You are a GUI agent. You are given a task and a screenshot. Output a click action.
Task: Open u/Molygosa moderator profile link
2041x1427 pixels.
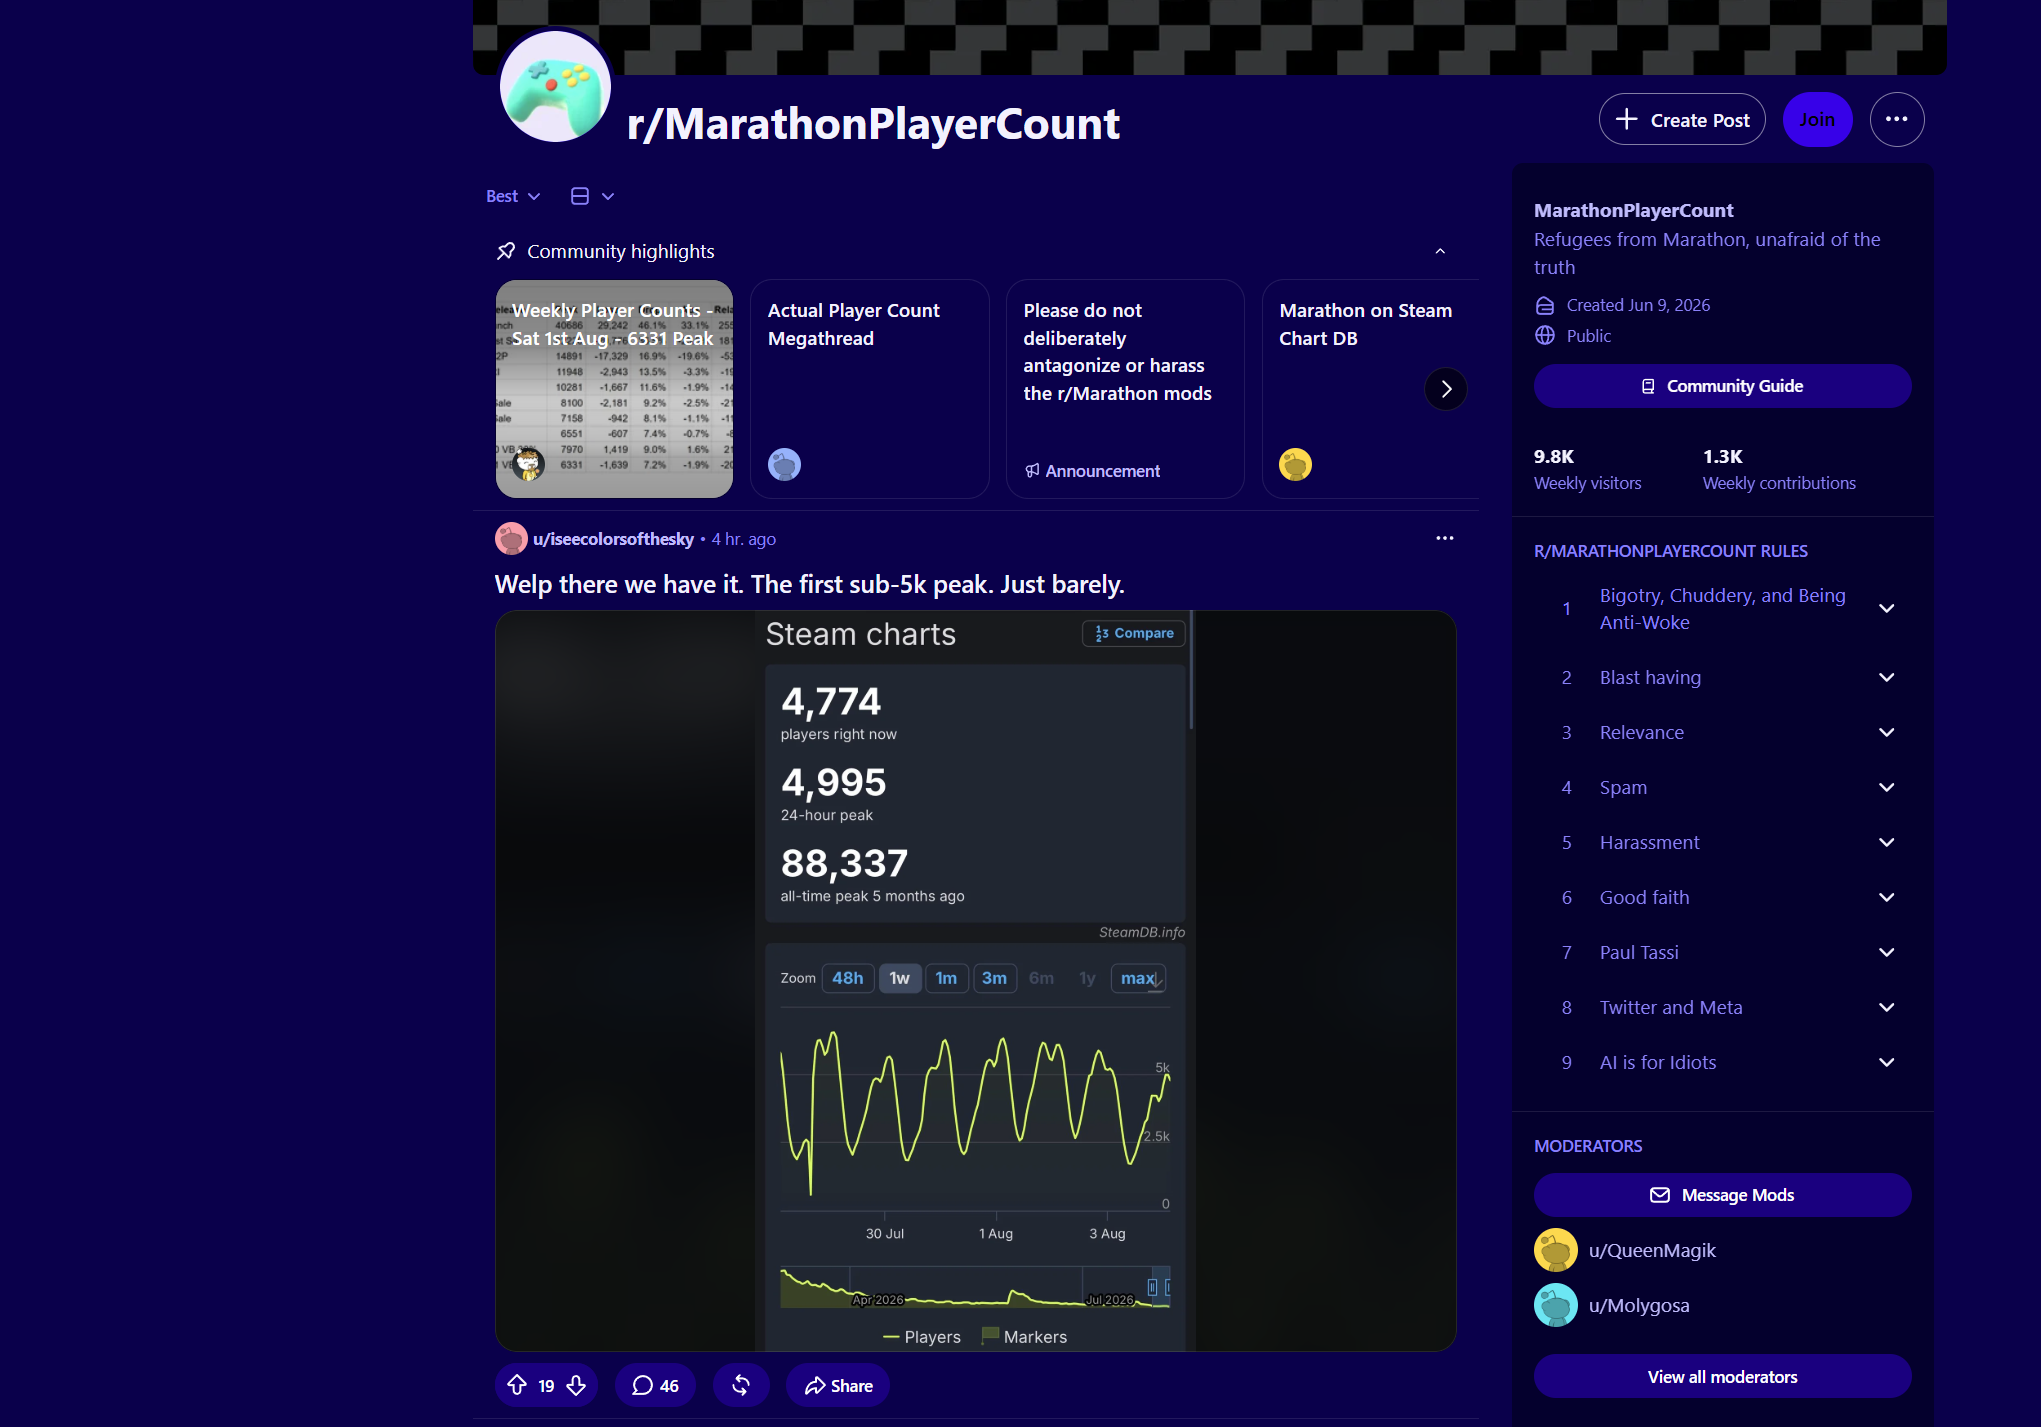coord(1639,1305)
